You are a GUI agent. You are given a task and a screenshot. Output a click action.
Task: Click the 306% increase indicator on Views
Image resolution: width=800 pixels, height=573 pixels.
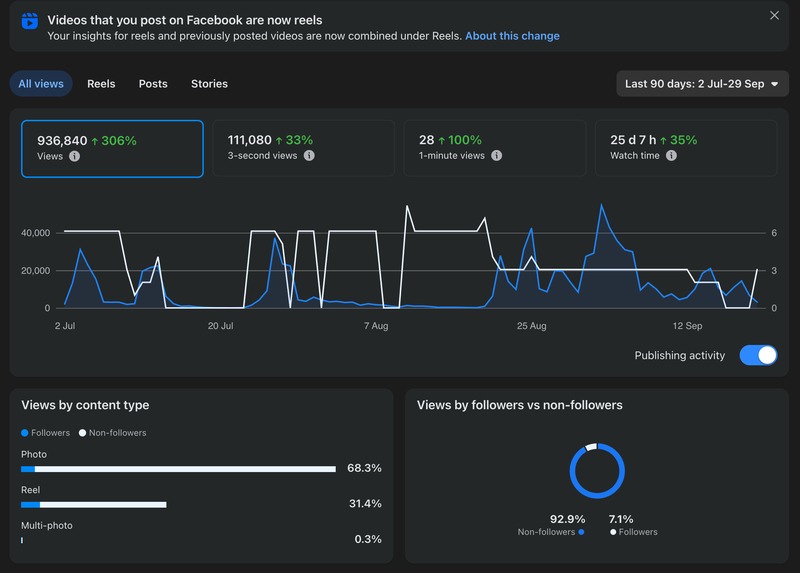pos(114,141)
